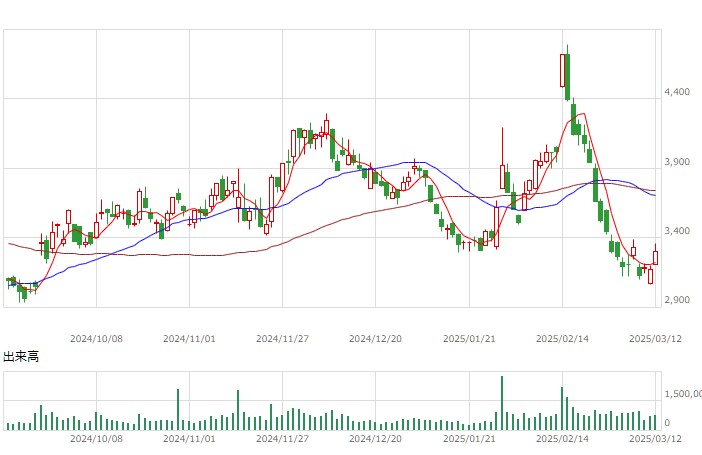Click the 2024/11/27 date under volume chart
This screenshot has height=455, width=702.
(x=283, y=438)
